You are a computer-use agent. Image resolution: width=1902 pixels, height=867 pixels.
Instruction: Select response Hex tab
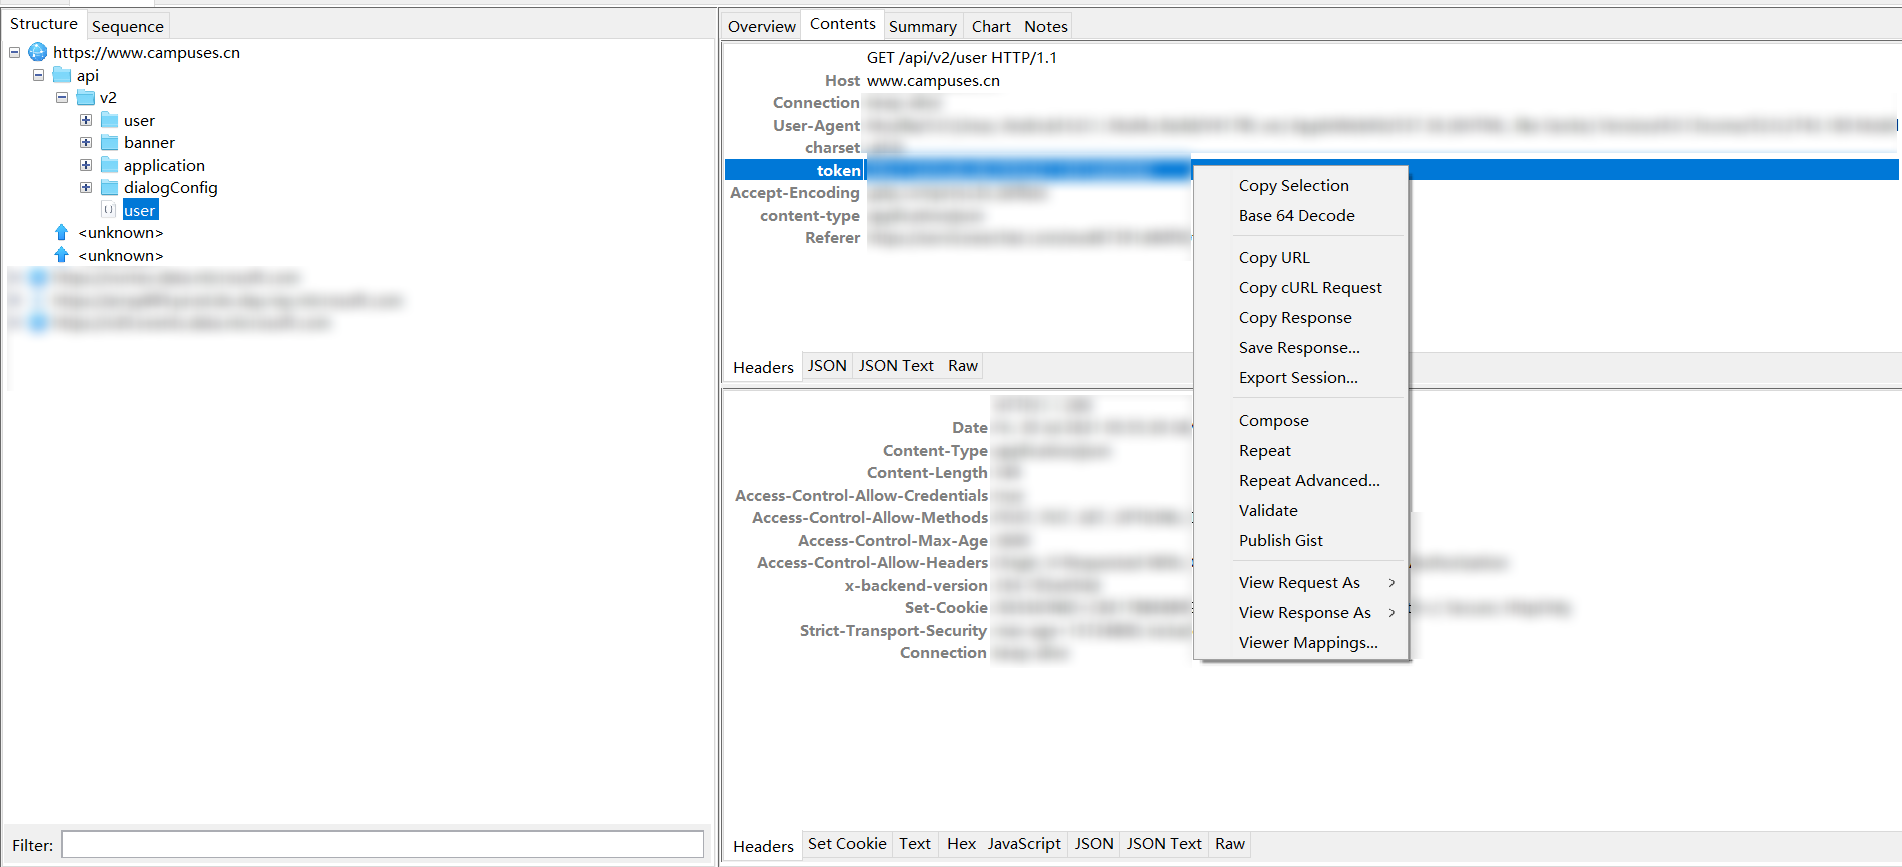tap(961, 844)
